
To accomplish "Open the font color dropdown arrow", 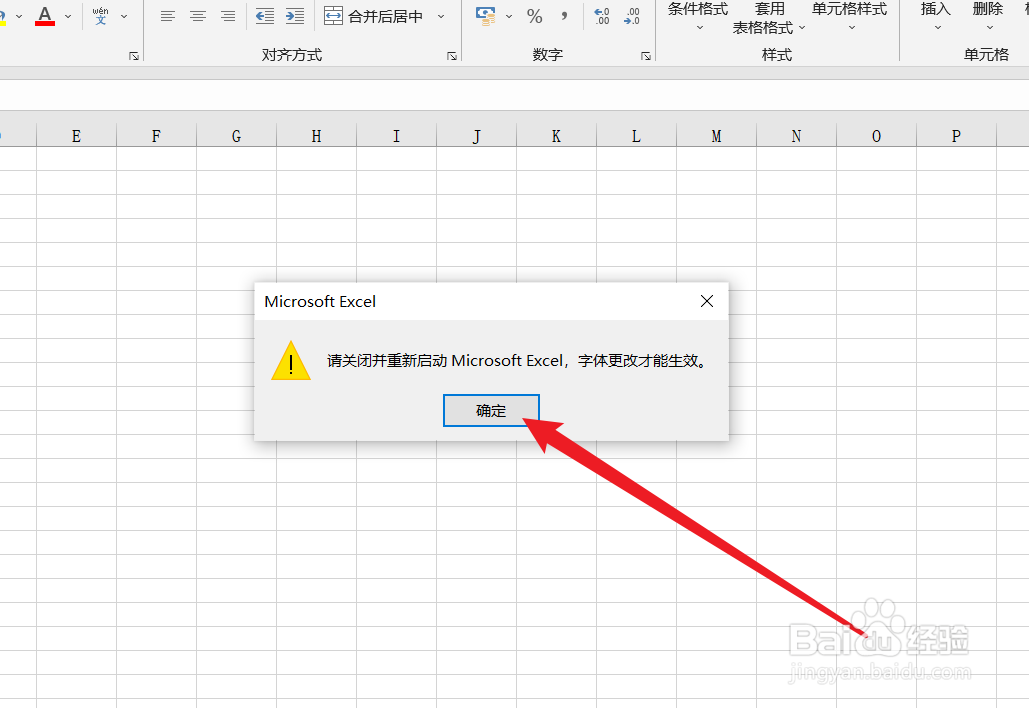I will pyautogui.click(x=68, y=16).
